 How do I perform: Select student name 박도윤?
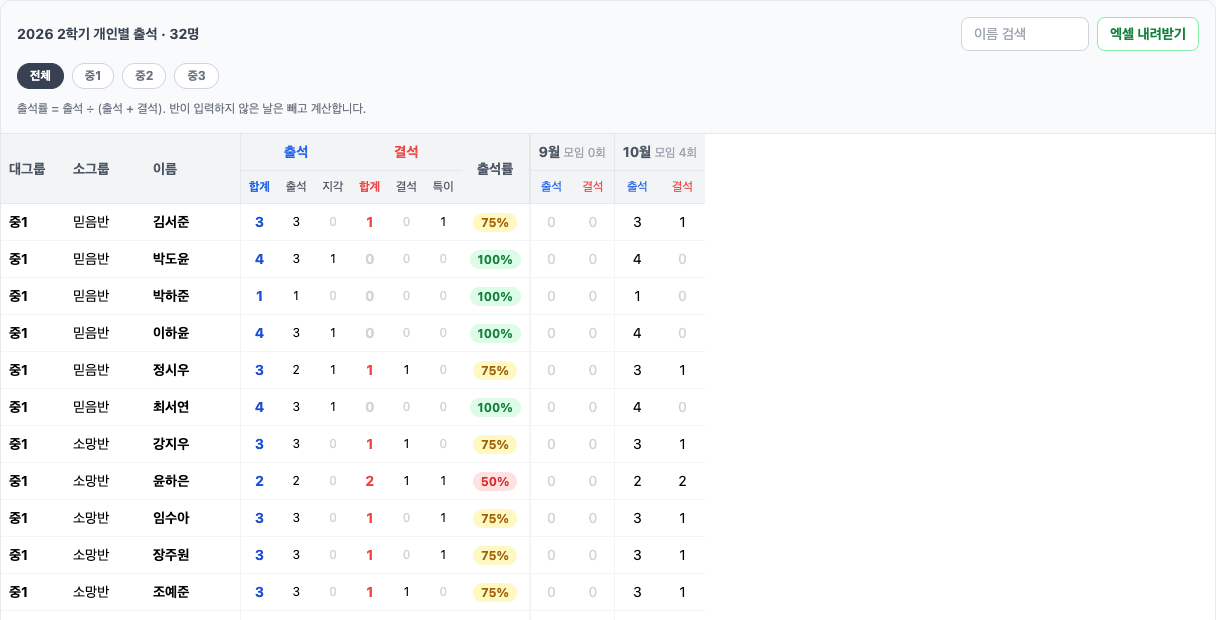click(x=171, y=259)
